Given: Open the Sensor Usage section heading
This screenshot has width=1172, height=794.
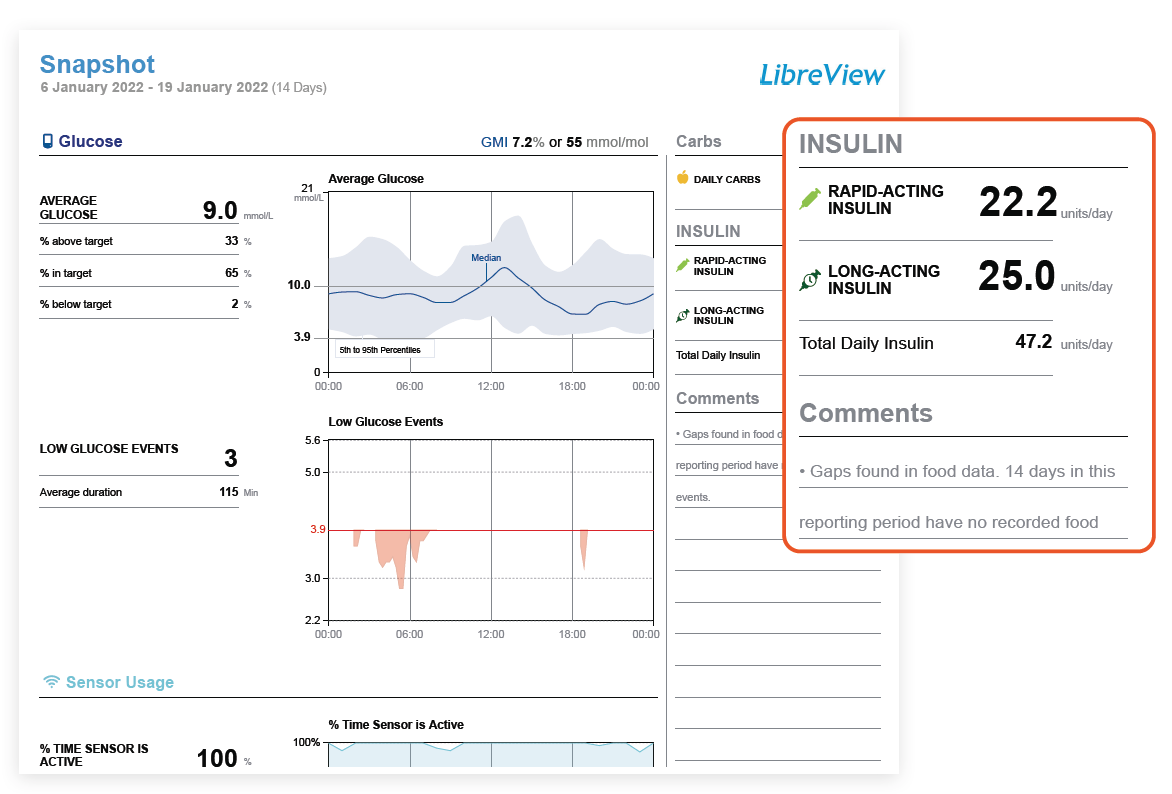Looking at the screenshot, I should point(119,682).
